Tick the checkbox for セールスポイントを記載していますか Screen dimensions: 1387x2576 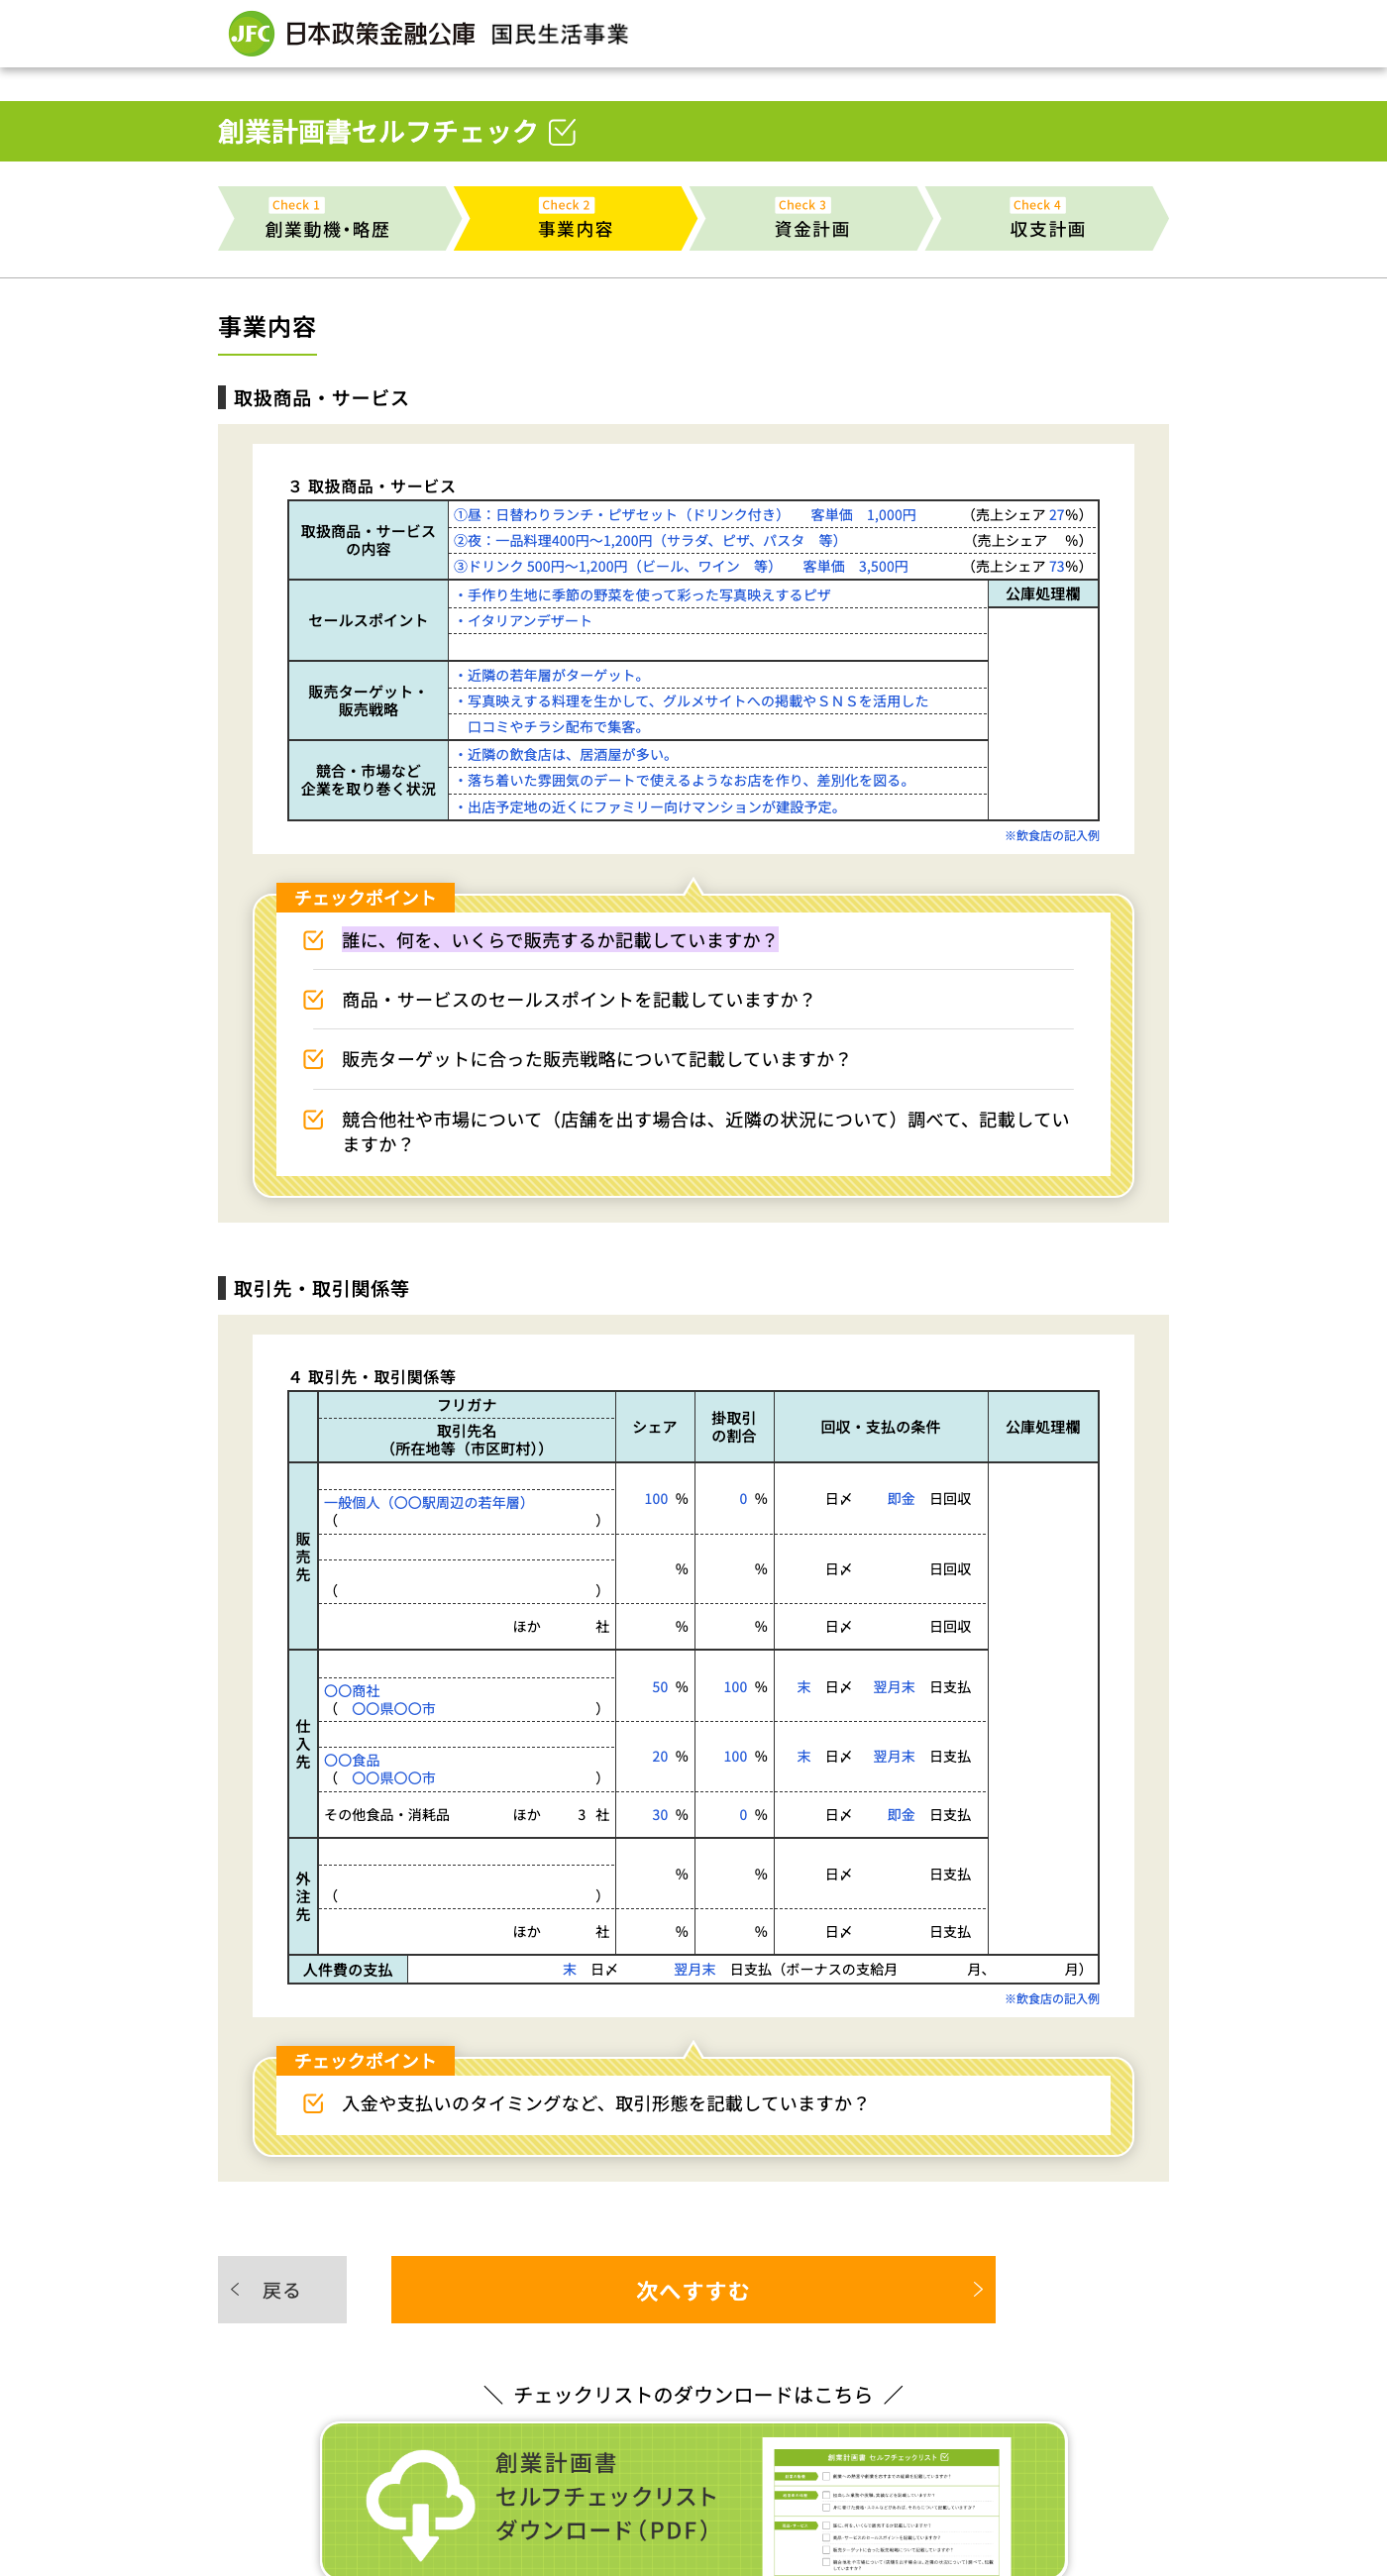pos(313,999)
